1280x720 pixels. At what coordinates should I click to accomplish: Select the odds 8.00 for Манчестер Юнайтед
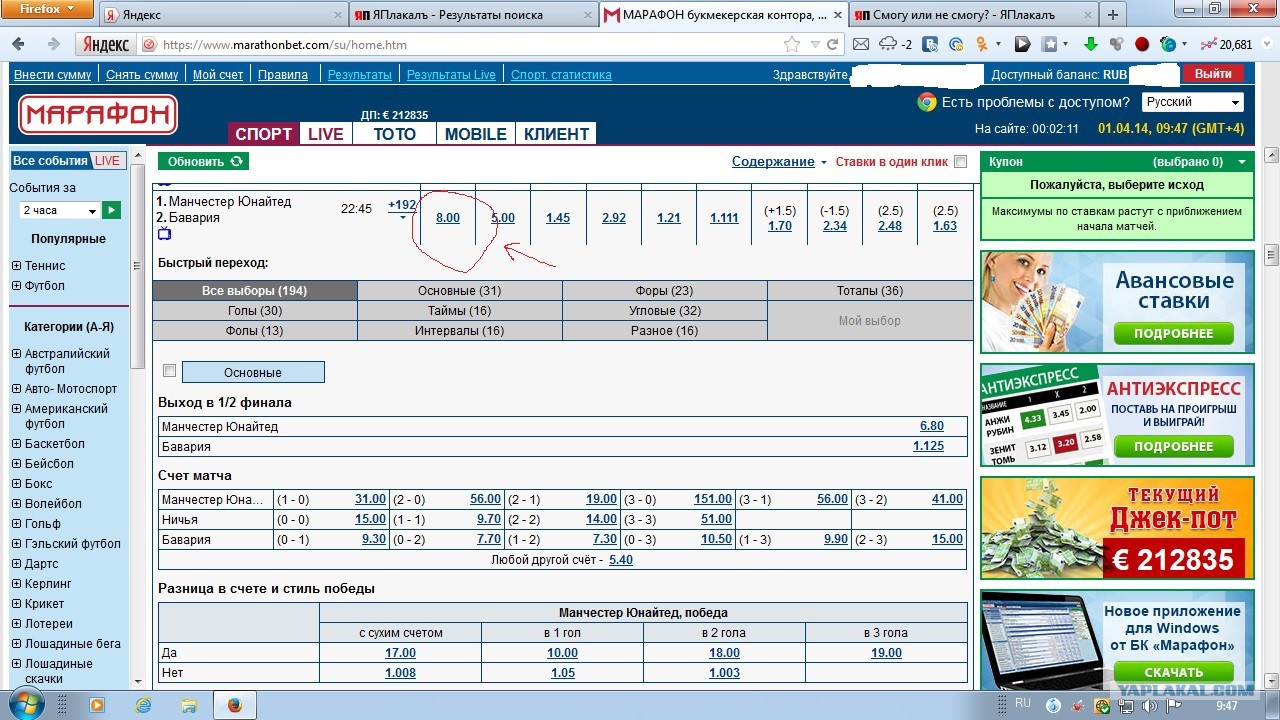tap(448, 218)
